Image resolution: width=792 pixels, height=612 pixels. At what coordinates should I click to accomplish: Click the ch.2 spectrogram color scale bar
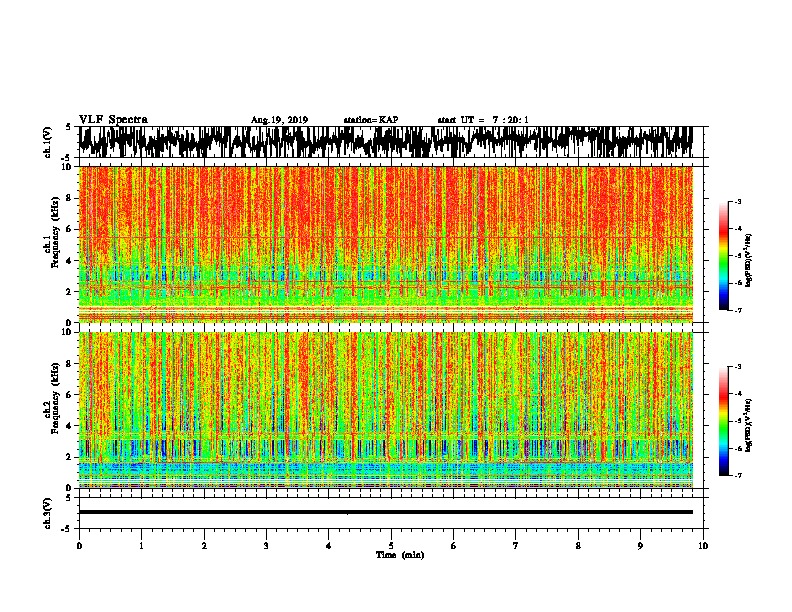click(x=723, y=421)
